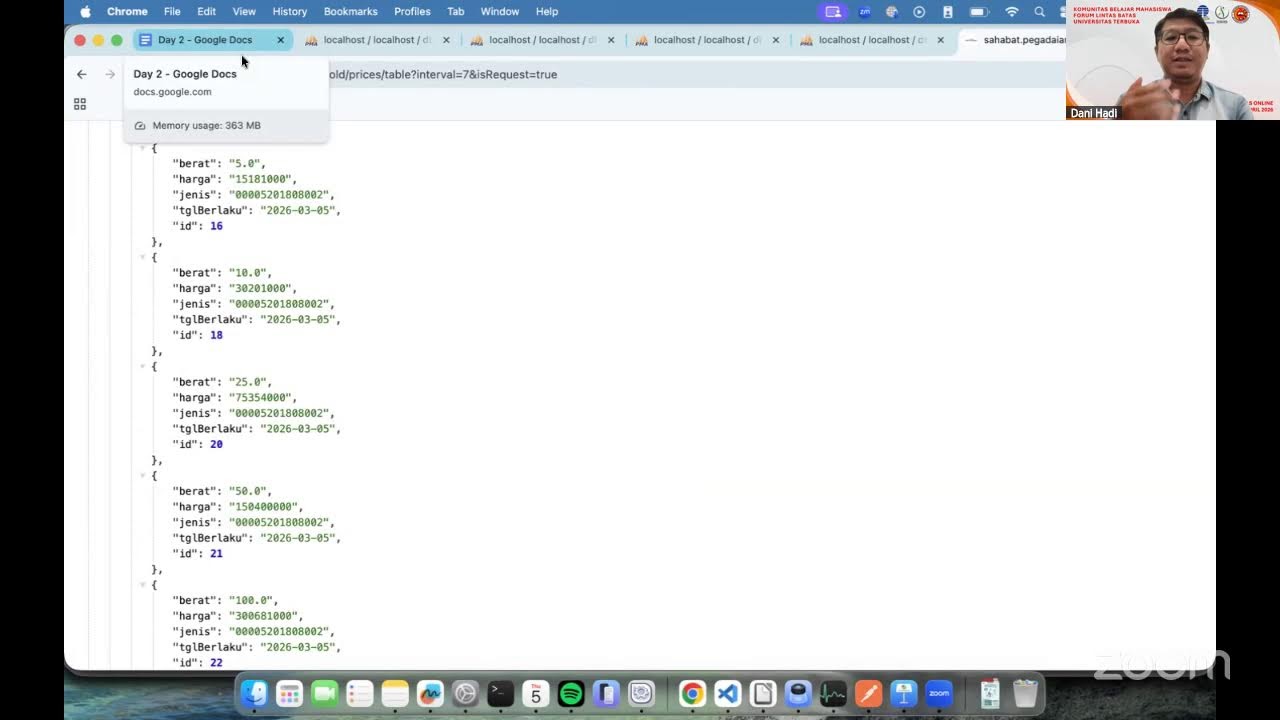This screenshot has width=1280, height=720.
Task: Click the "Memory usage: 363 MB" tooltip text
Action: click(x=206, y=125)
